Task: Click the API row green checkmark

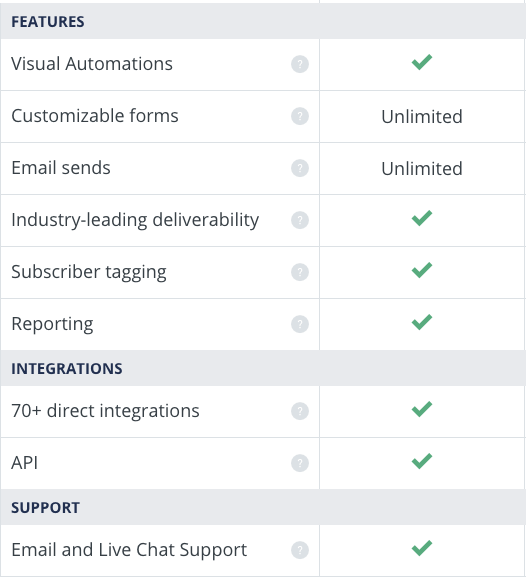Action: point(422,461)
